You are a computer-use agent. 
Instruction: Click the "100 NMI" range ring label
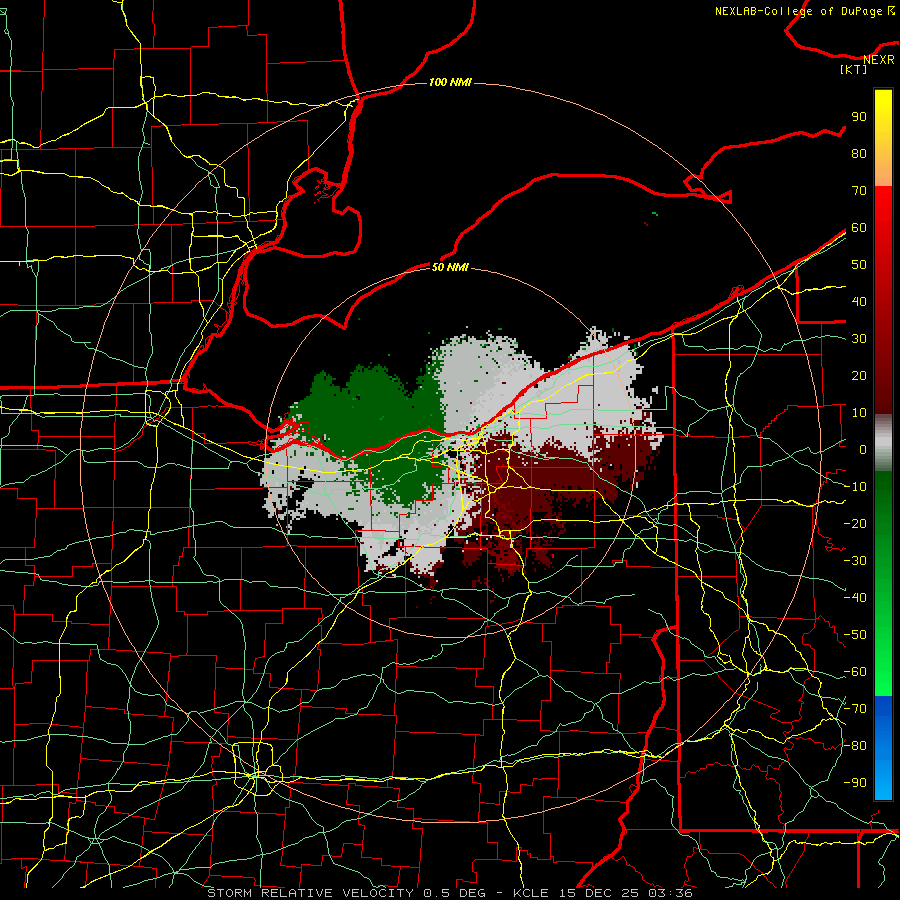[450, 83]
